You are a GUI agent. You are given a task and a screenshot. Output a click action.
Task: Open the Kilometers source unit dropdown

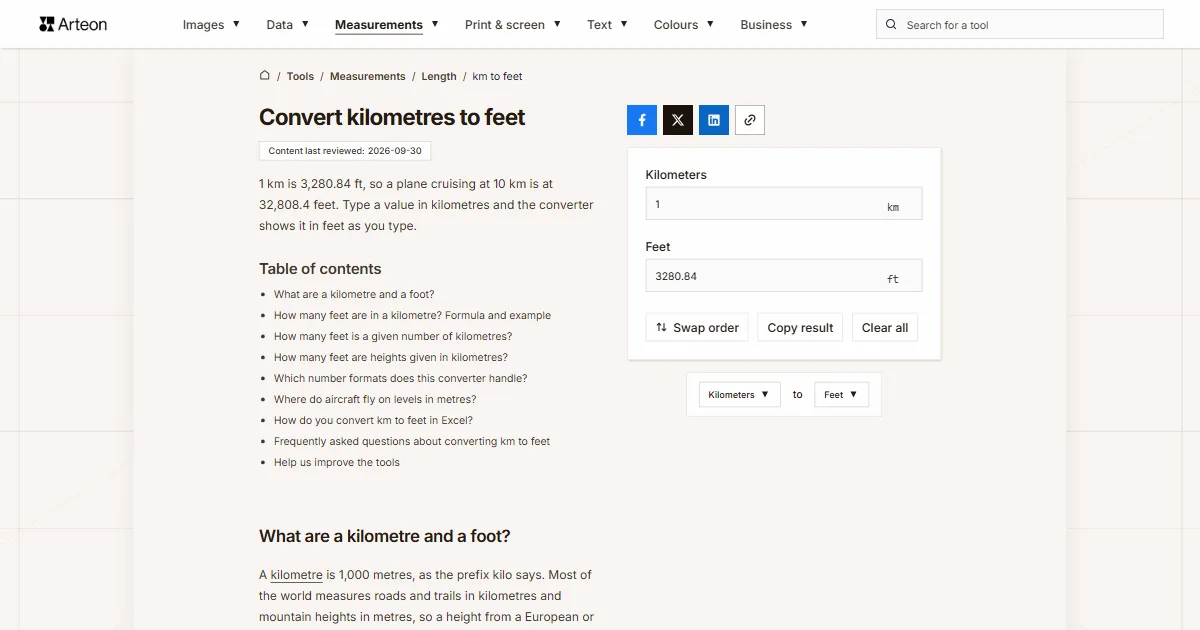[x=739, y=395]
